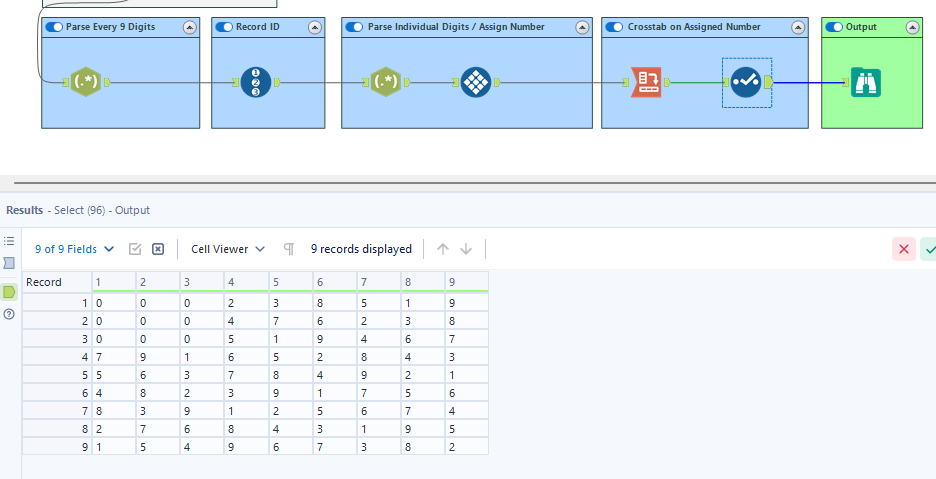
Task: Open the 9 of 9 Fields dropdown
Action: point(75,249)
